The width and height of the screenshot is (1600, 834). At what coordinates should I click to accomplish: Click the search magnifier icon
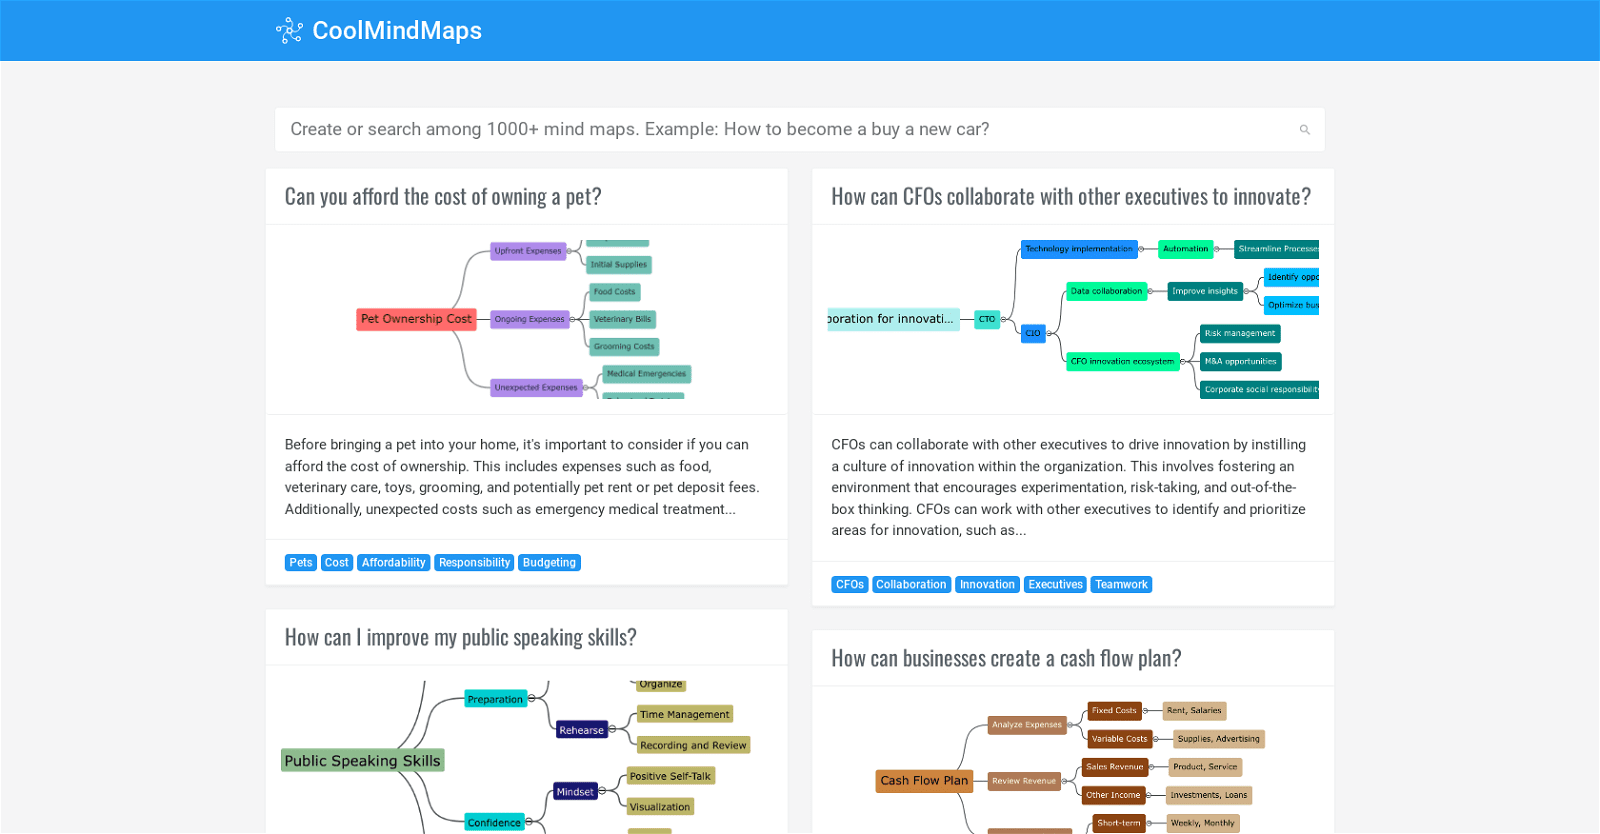click(x=1305, y=129)
